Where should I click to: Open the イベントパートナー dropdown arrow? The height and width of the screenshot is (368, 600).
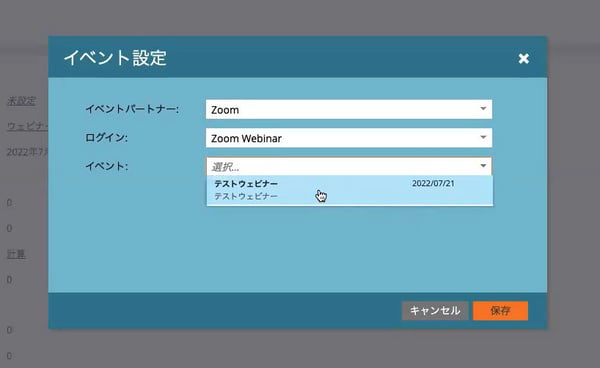click(483, 109)
